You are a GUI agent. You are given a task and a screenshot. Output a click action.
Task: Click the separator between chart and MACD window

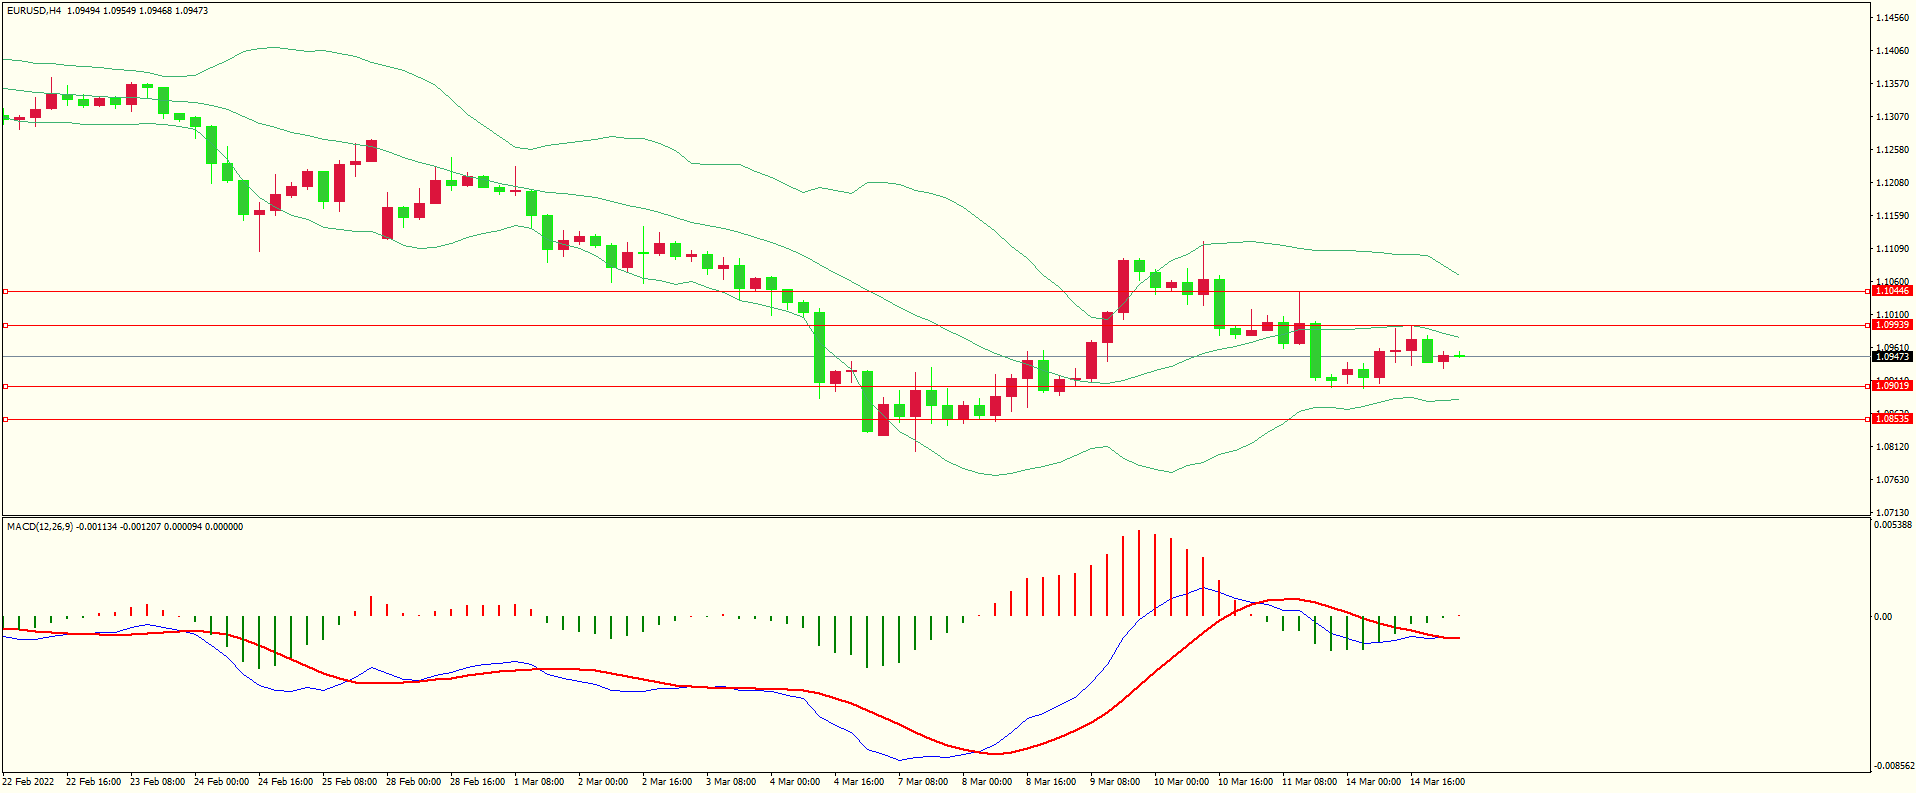point(935,516)
